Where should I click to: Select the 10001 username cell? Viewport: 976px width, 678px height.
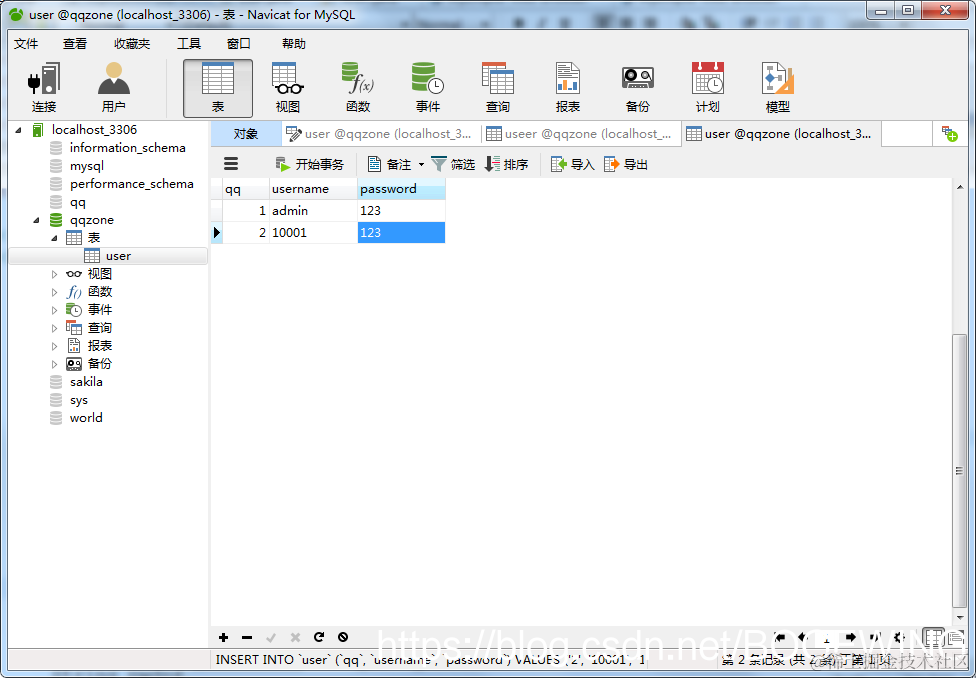pos(314,232)
